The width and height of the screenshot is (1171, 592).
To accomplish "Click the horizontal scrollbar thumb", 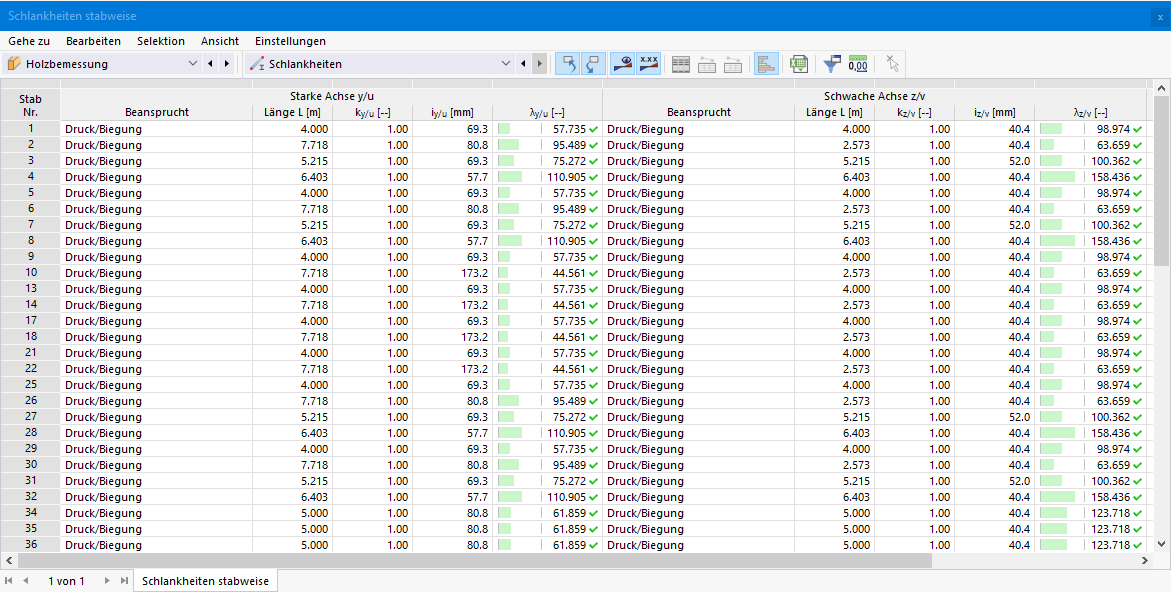I will tap(473, 560).
